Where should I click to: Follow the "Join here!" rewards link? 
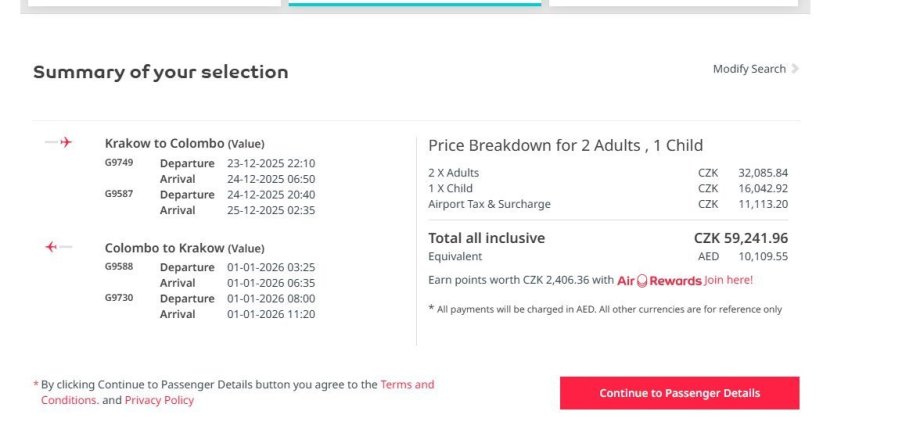tap(729, 280)
